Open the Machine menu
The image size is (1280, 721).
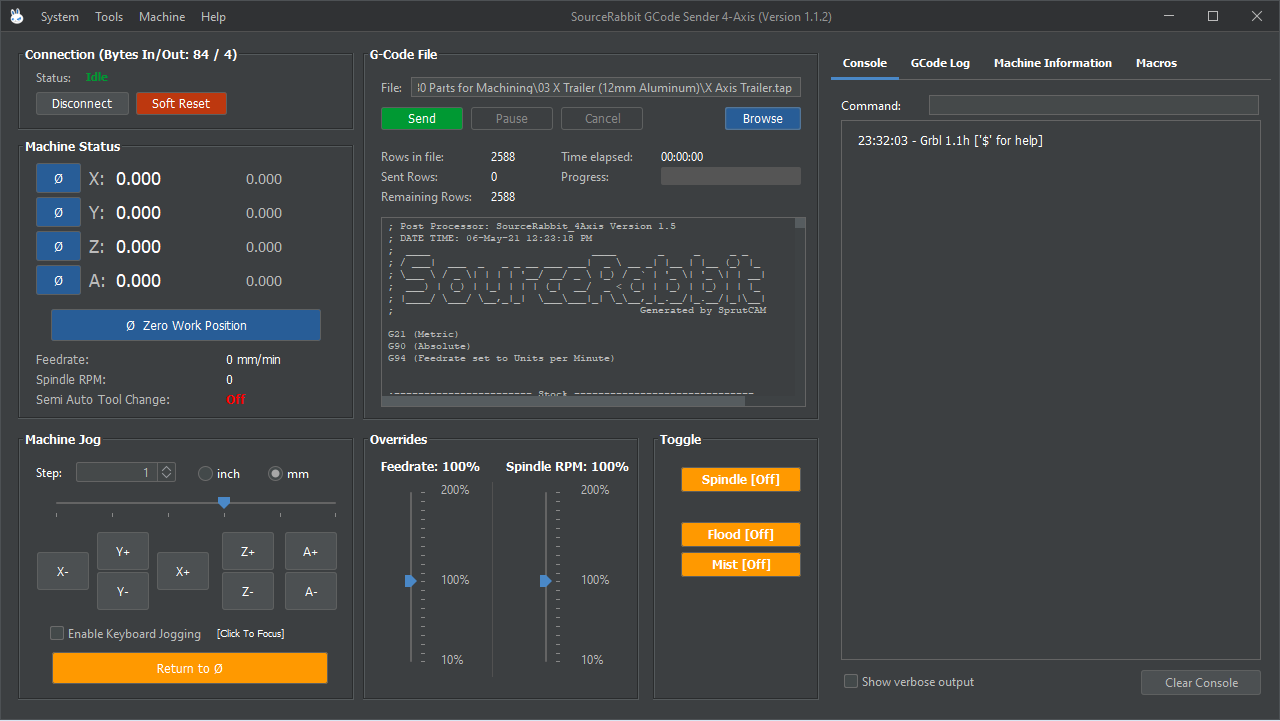click(x=162, y=17)
